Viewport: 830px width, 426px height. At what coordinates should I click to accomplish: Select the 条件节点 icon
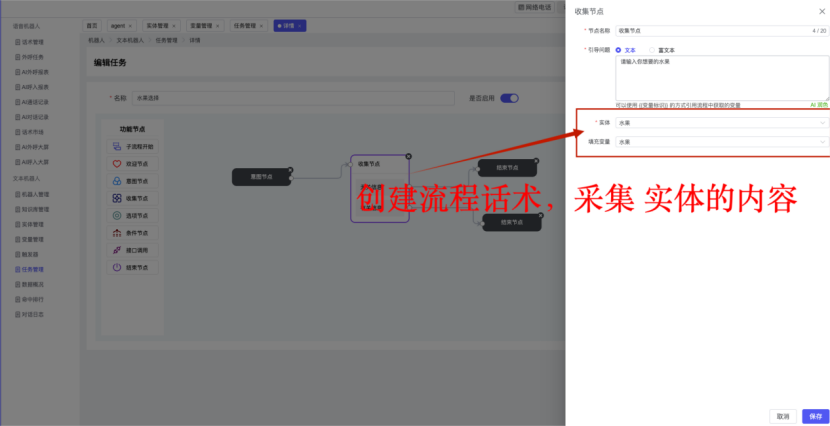pos(117,233)
